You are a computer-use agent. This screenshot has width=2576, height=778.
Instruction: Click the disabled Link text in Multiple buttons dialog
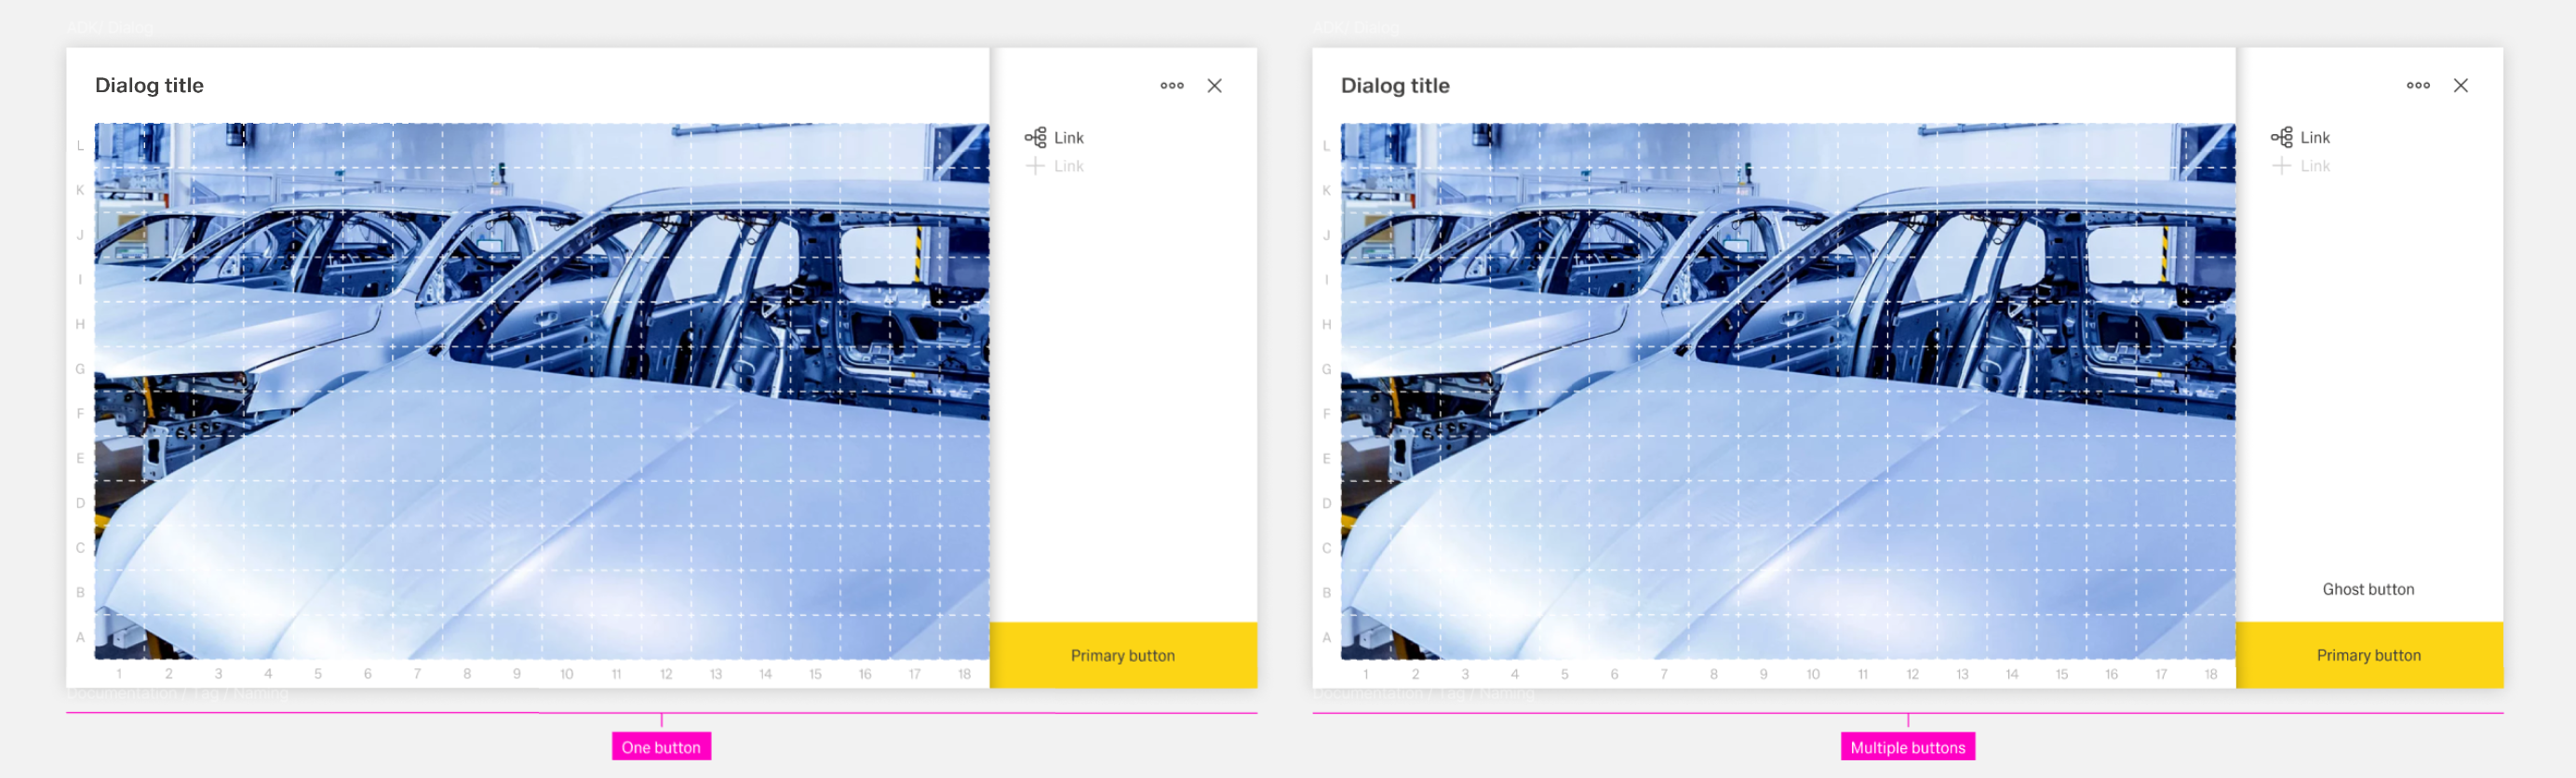coord(2314,166)
